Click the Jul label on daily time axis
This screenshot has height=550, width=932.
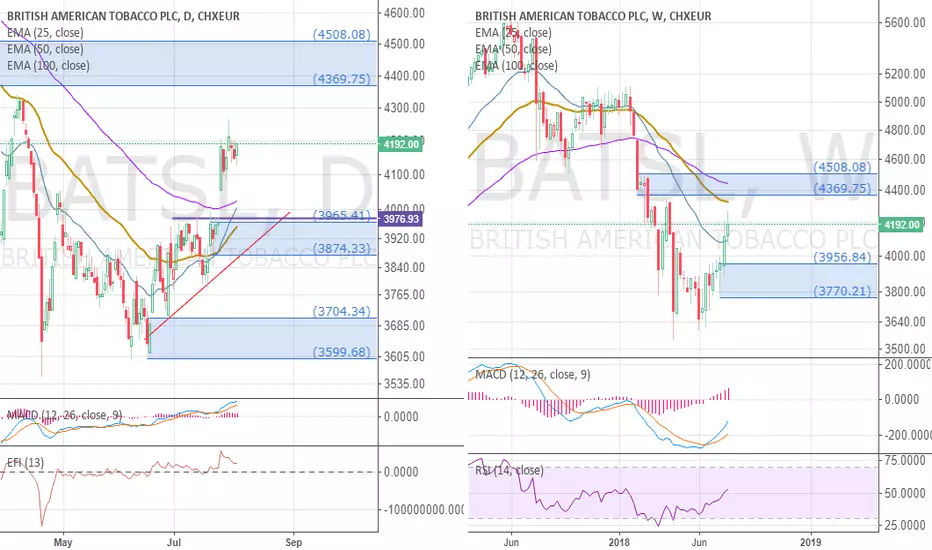[x=174, y=542]
